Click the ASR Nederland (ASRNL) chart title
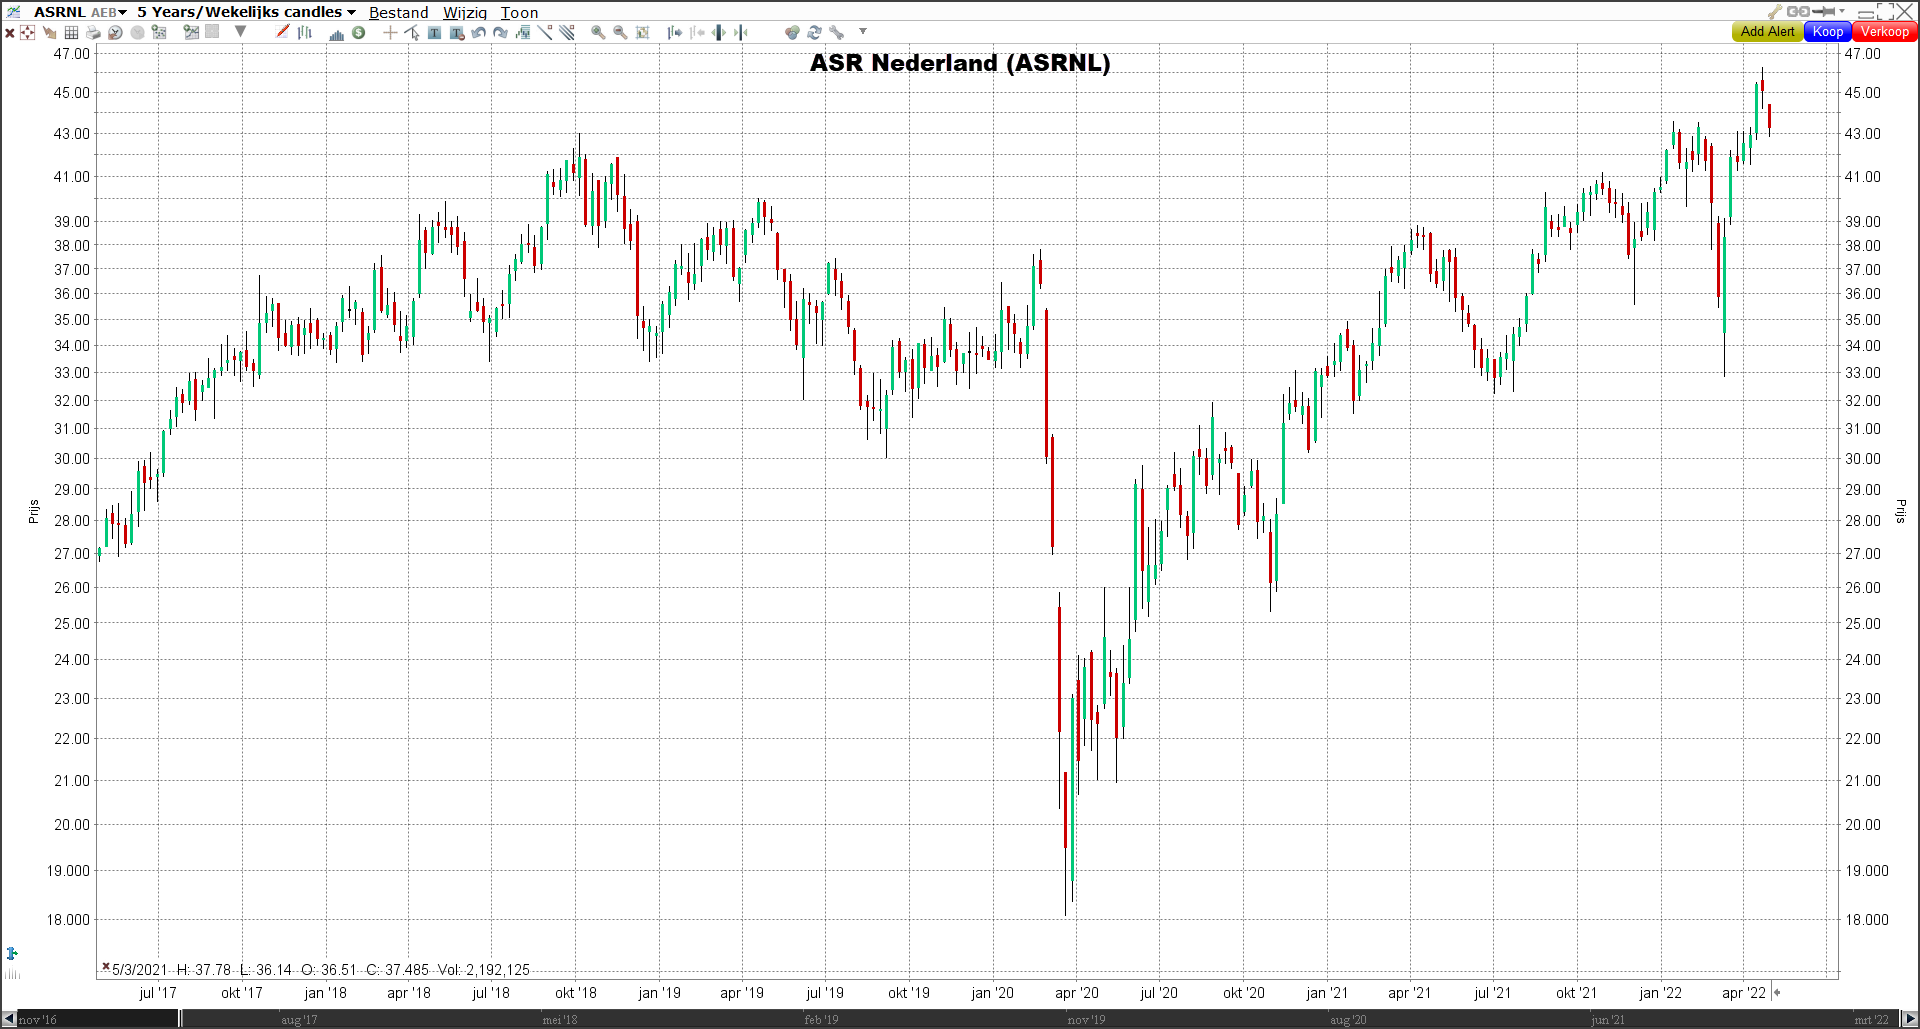The width and height of the screenshot is (1920, 1029). 960,63
